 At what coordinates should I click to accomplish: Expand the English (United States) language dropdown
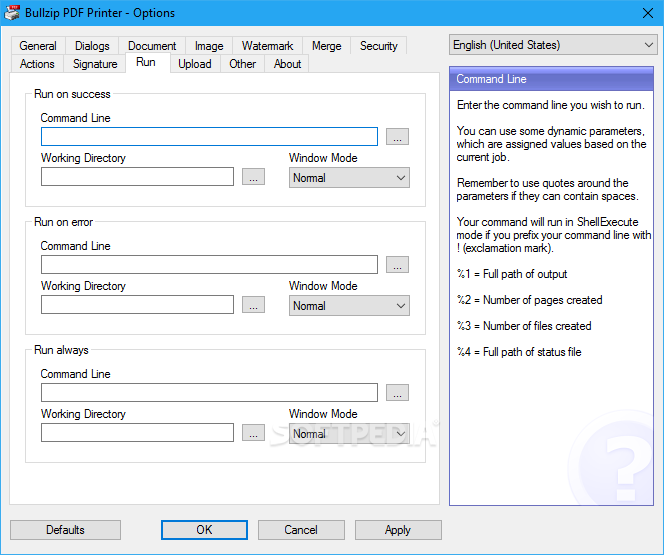(x=553, y=45)
